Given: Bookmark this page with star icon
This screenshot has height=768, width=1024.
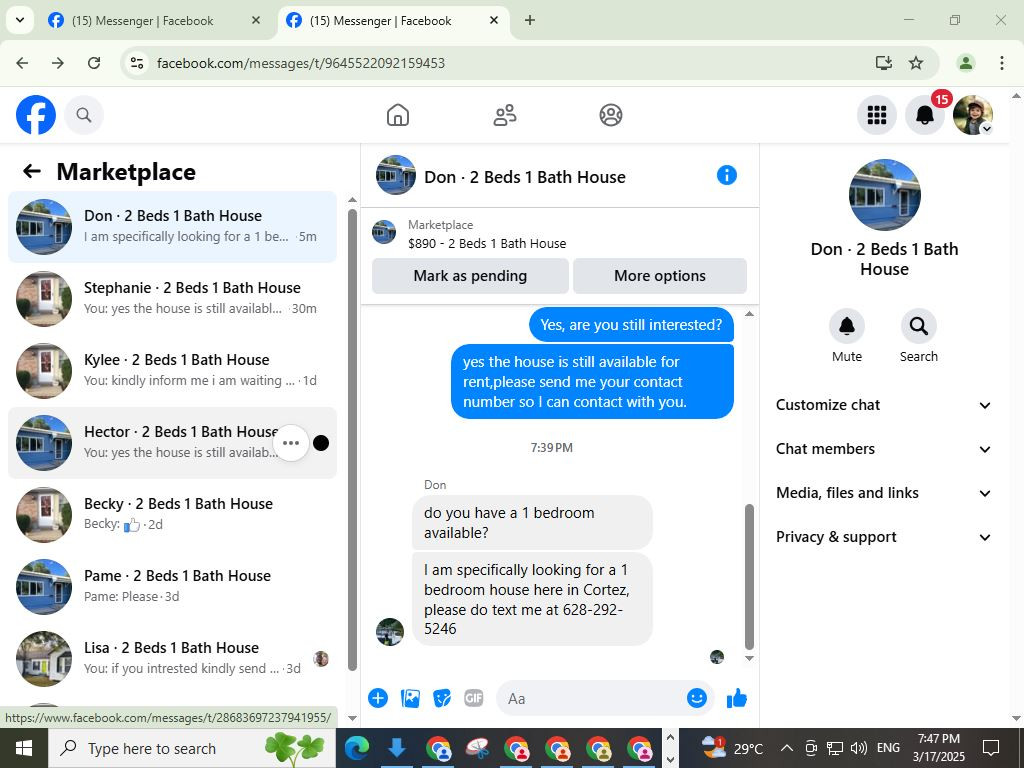Looking at the screenshot, I should pos(916,63).
